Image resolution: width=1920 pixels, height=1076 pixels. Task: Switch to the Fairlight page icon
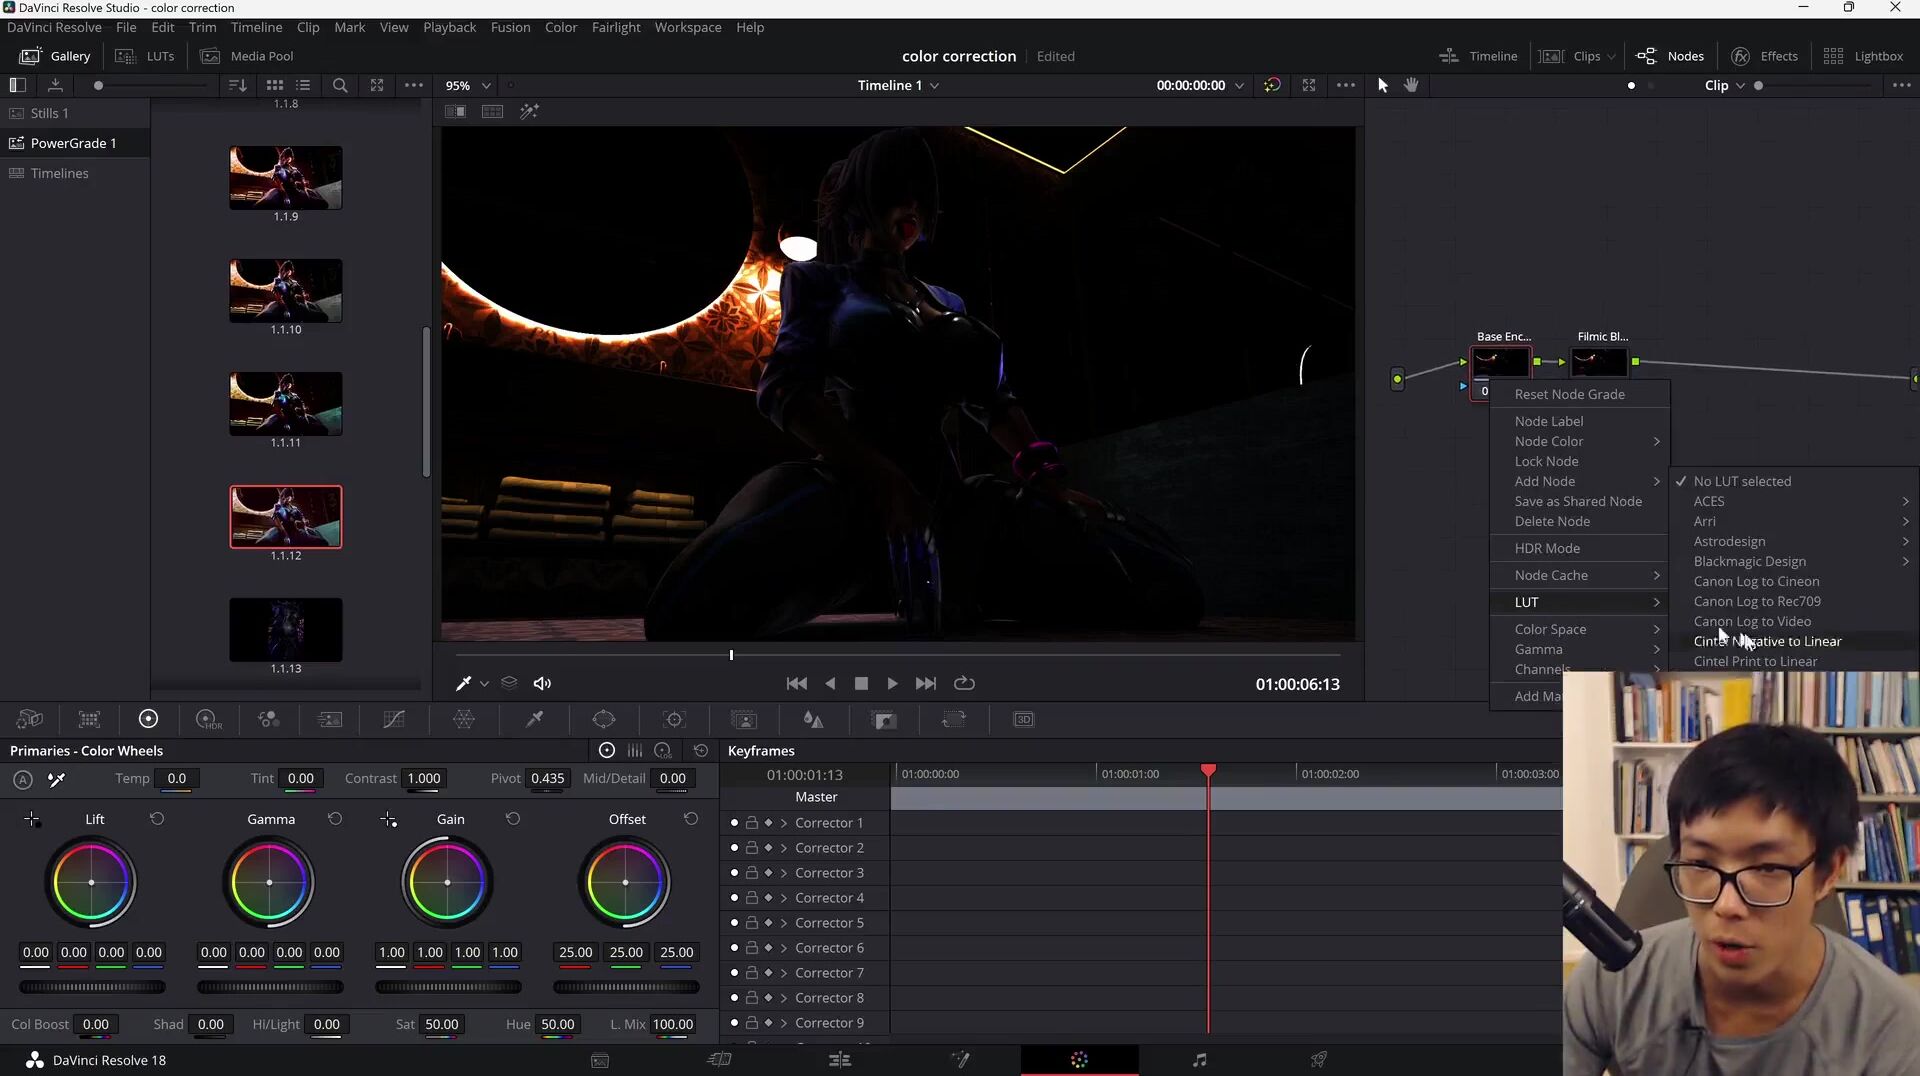[1199, 1060]
